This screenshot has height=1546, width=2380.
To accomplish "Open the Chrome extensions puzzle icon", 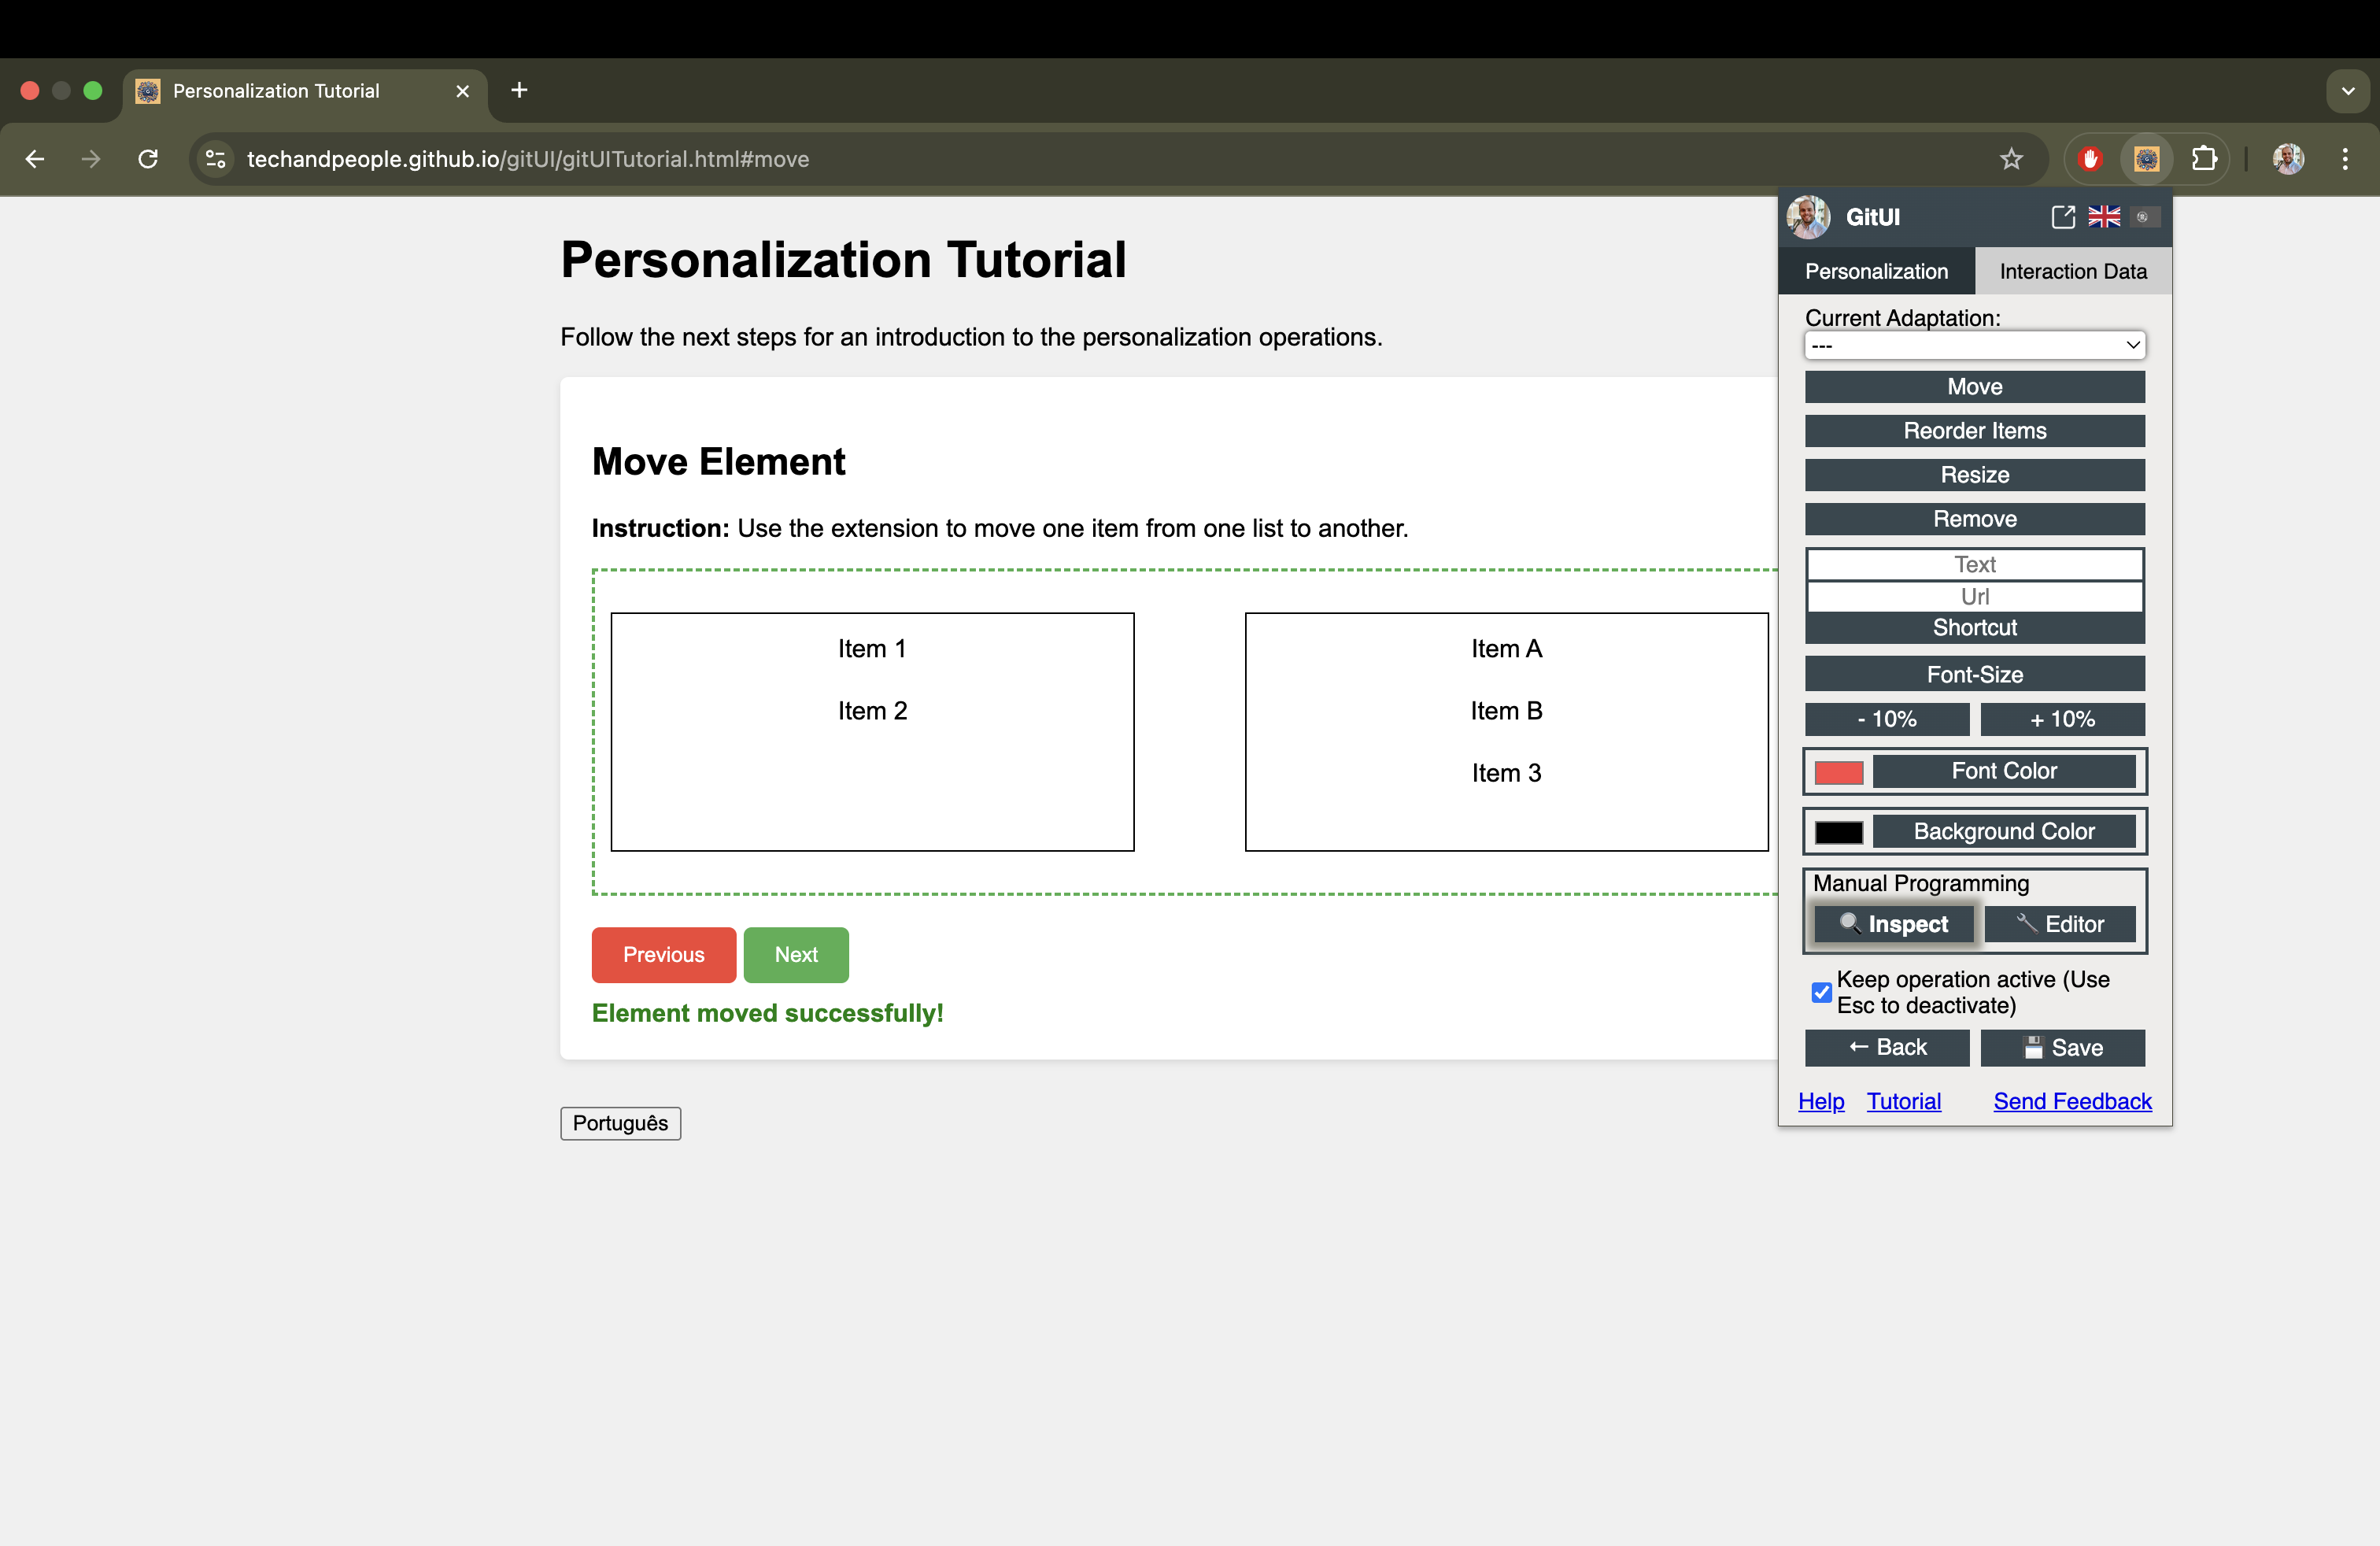I will click(2204, 158).
